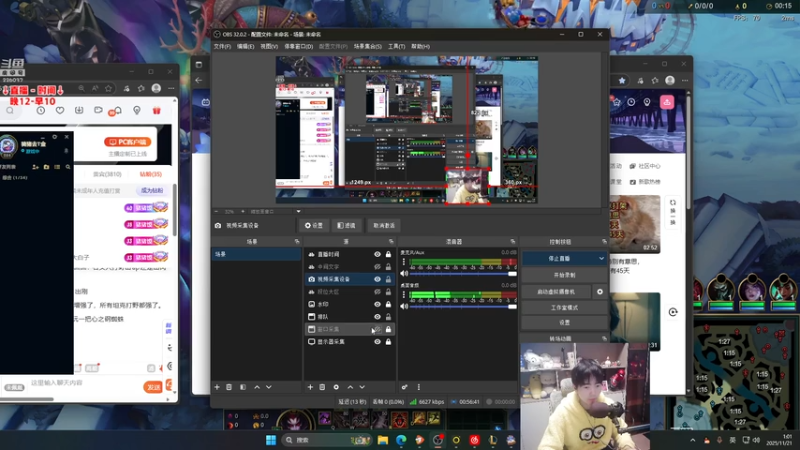Click Windows taskbar search box
800x450 pixels.
pyautogui.click(x=327, y=440)
